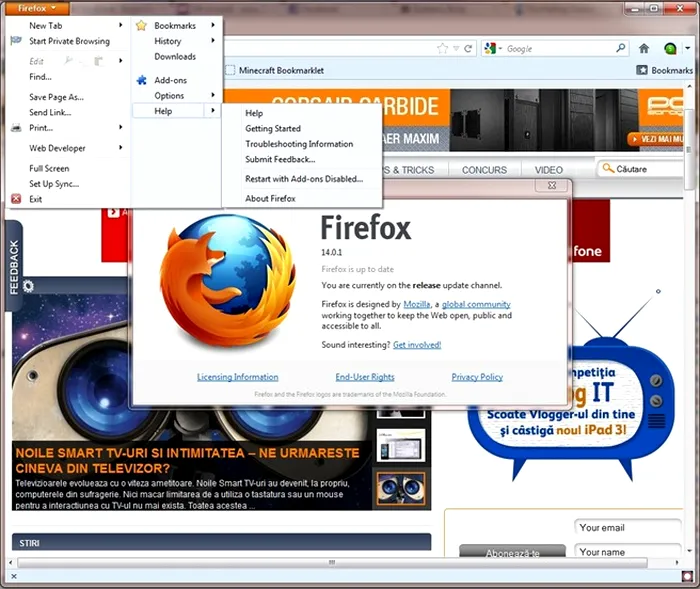Click the search magnifier icon in Google box

(x=621, y=47)
